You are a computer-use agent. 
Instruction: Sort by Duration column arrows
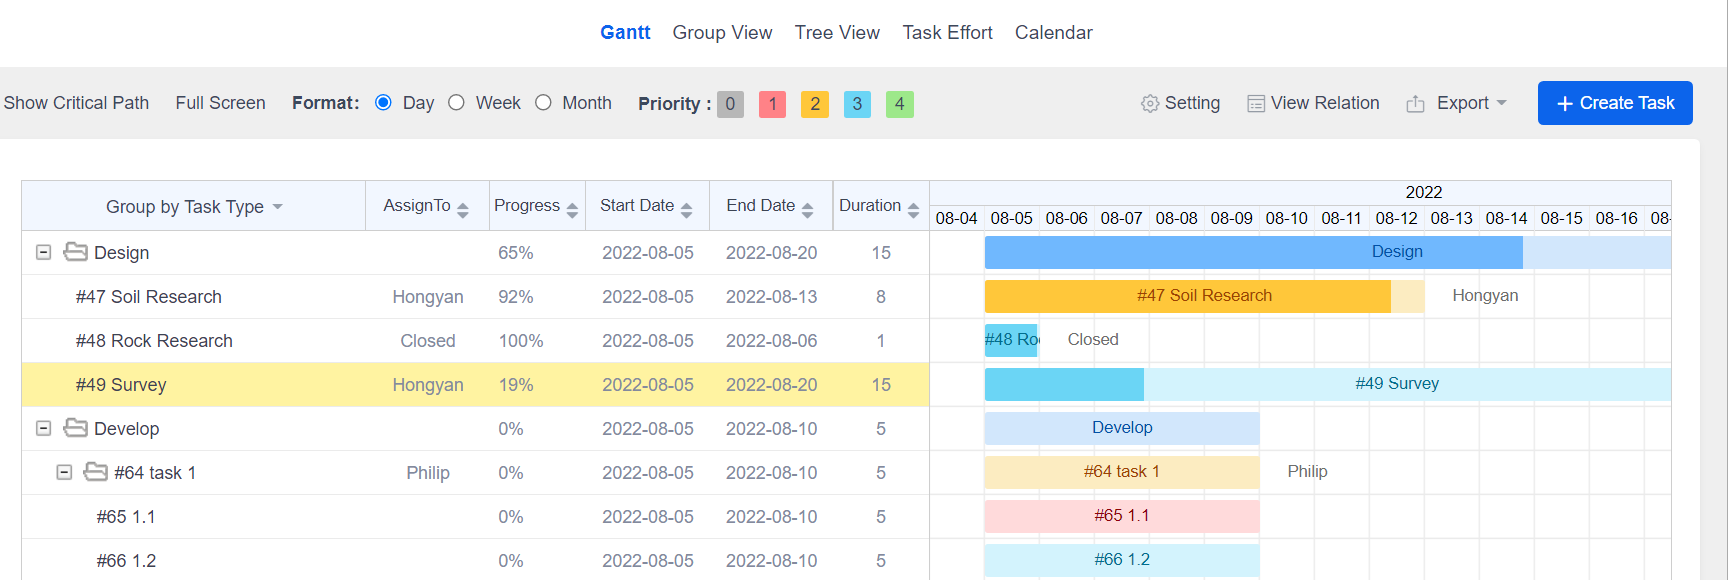913,209
